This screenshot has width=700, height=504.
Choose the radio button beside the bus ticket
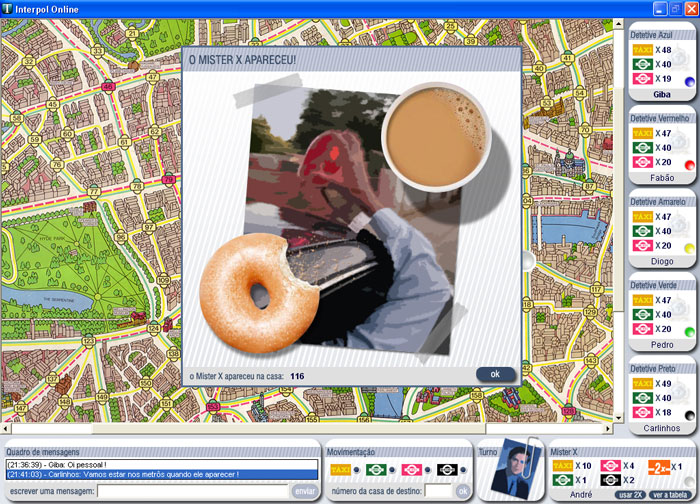(x=391, y=469)
